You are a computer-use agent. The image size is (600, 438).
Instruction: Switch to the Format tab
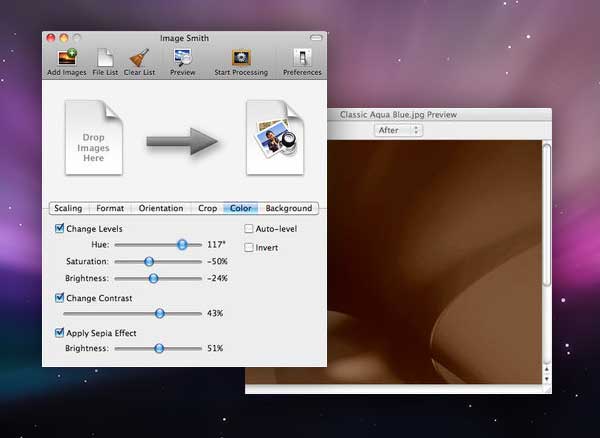click(x=110, y=208)
